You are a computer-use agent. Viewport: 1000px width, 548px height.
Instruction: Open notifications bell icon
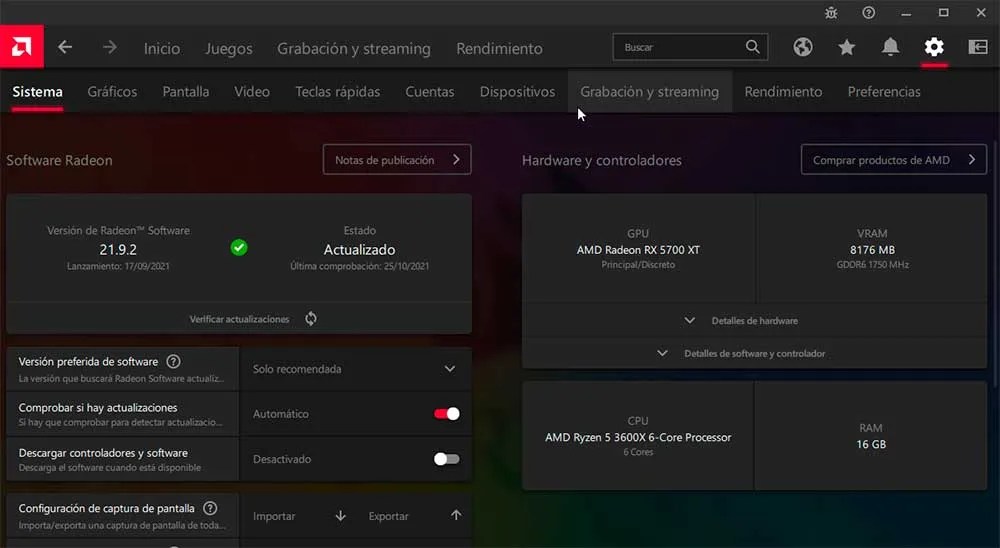pyautogui.click(x=890, y=47)
